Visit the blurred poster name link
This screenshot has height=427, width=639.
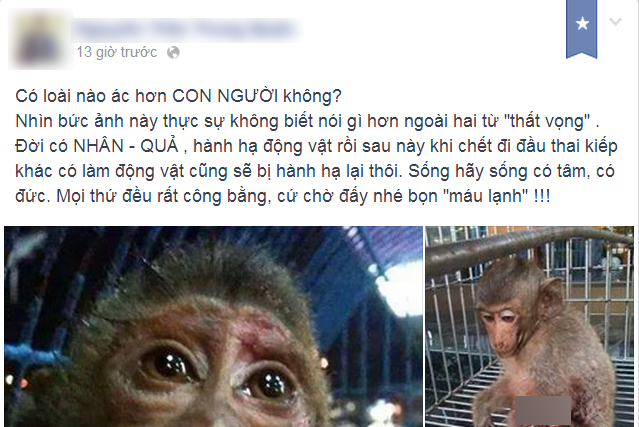coord(187,30)
